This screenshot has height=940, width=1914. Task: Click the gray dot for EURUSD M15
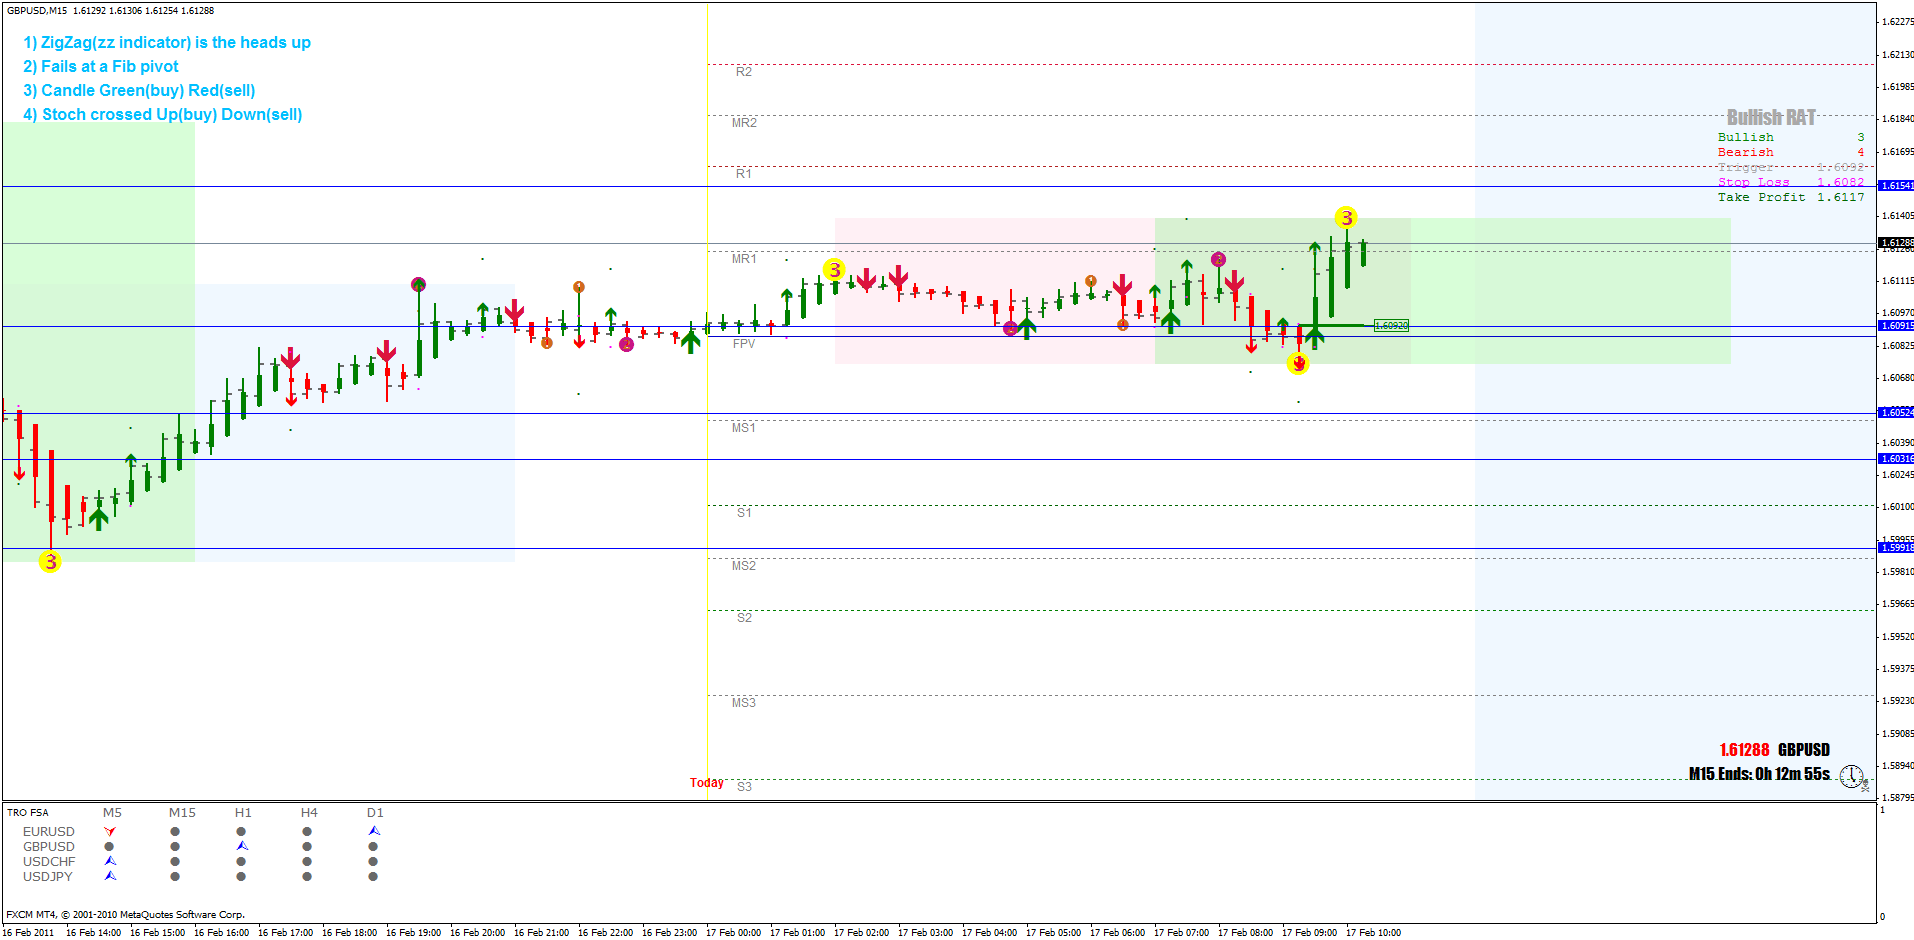pyautogui.click(x=175, y=831)
